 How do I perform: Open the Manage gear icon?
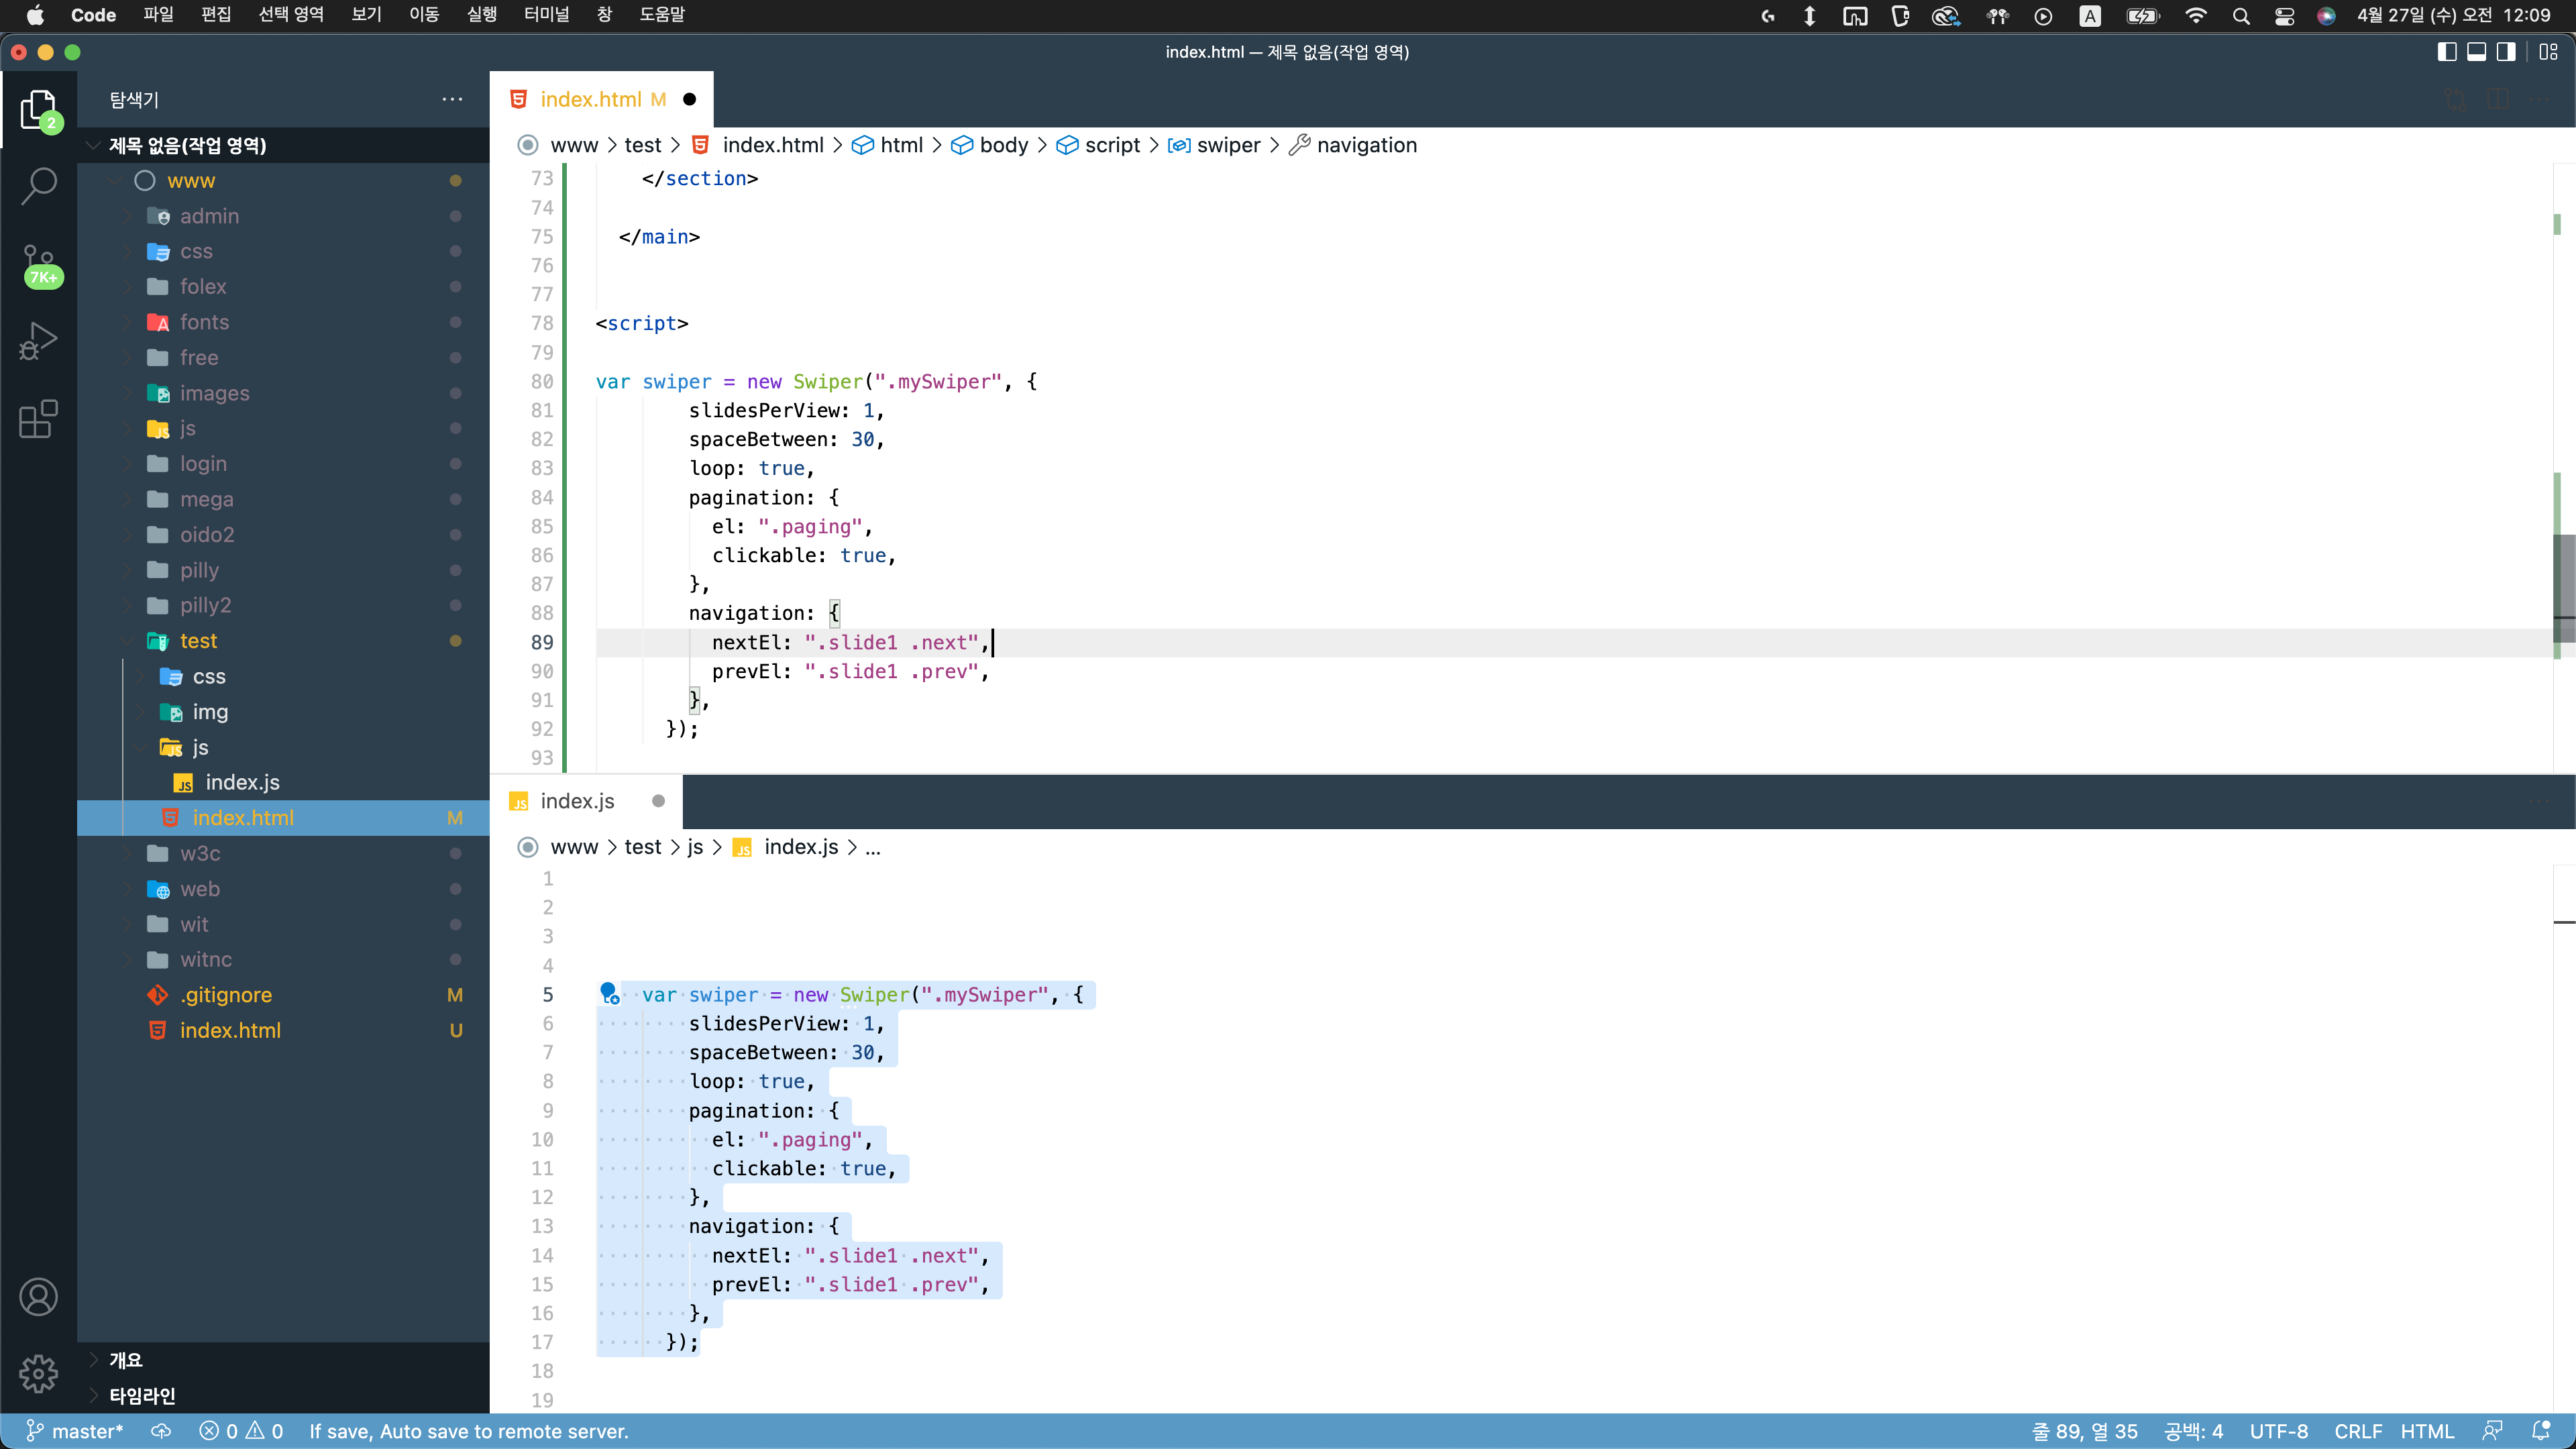pos(39,1373)
